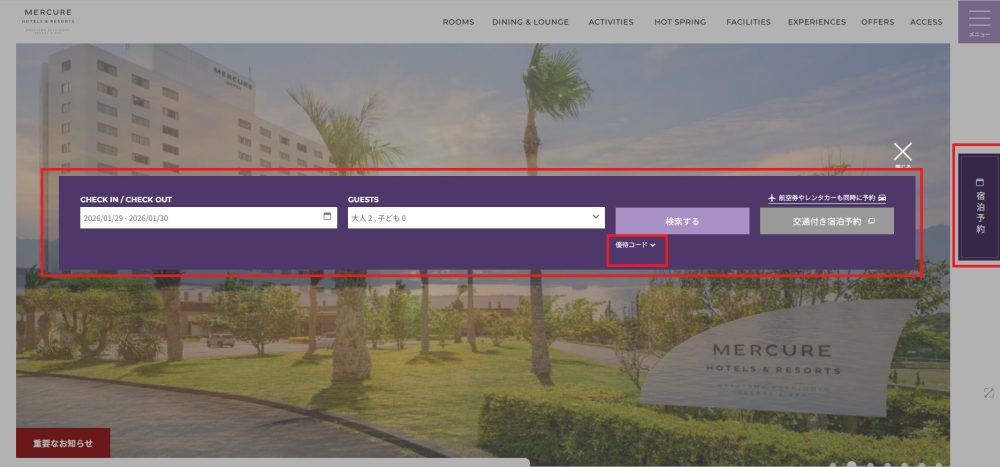This screenshot has width=1000, height=467.
Task: Click the 交通付き宿泊予約 button
Action: [x=826, y=221]
